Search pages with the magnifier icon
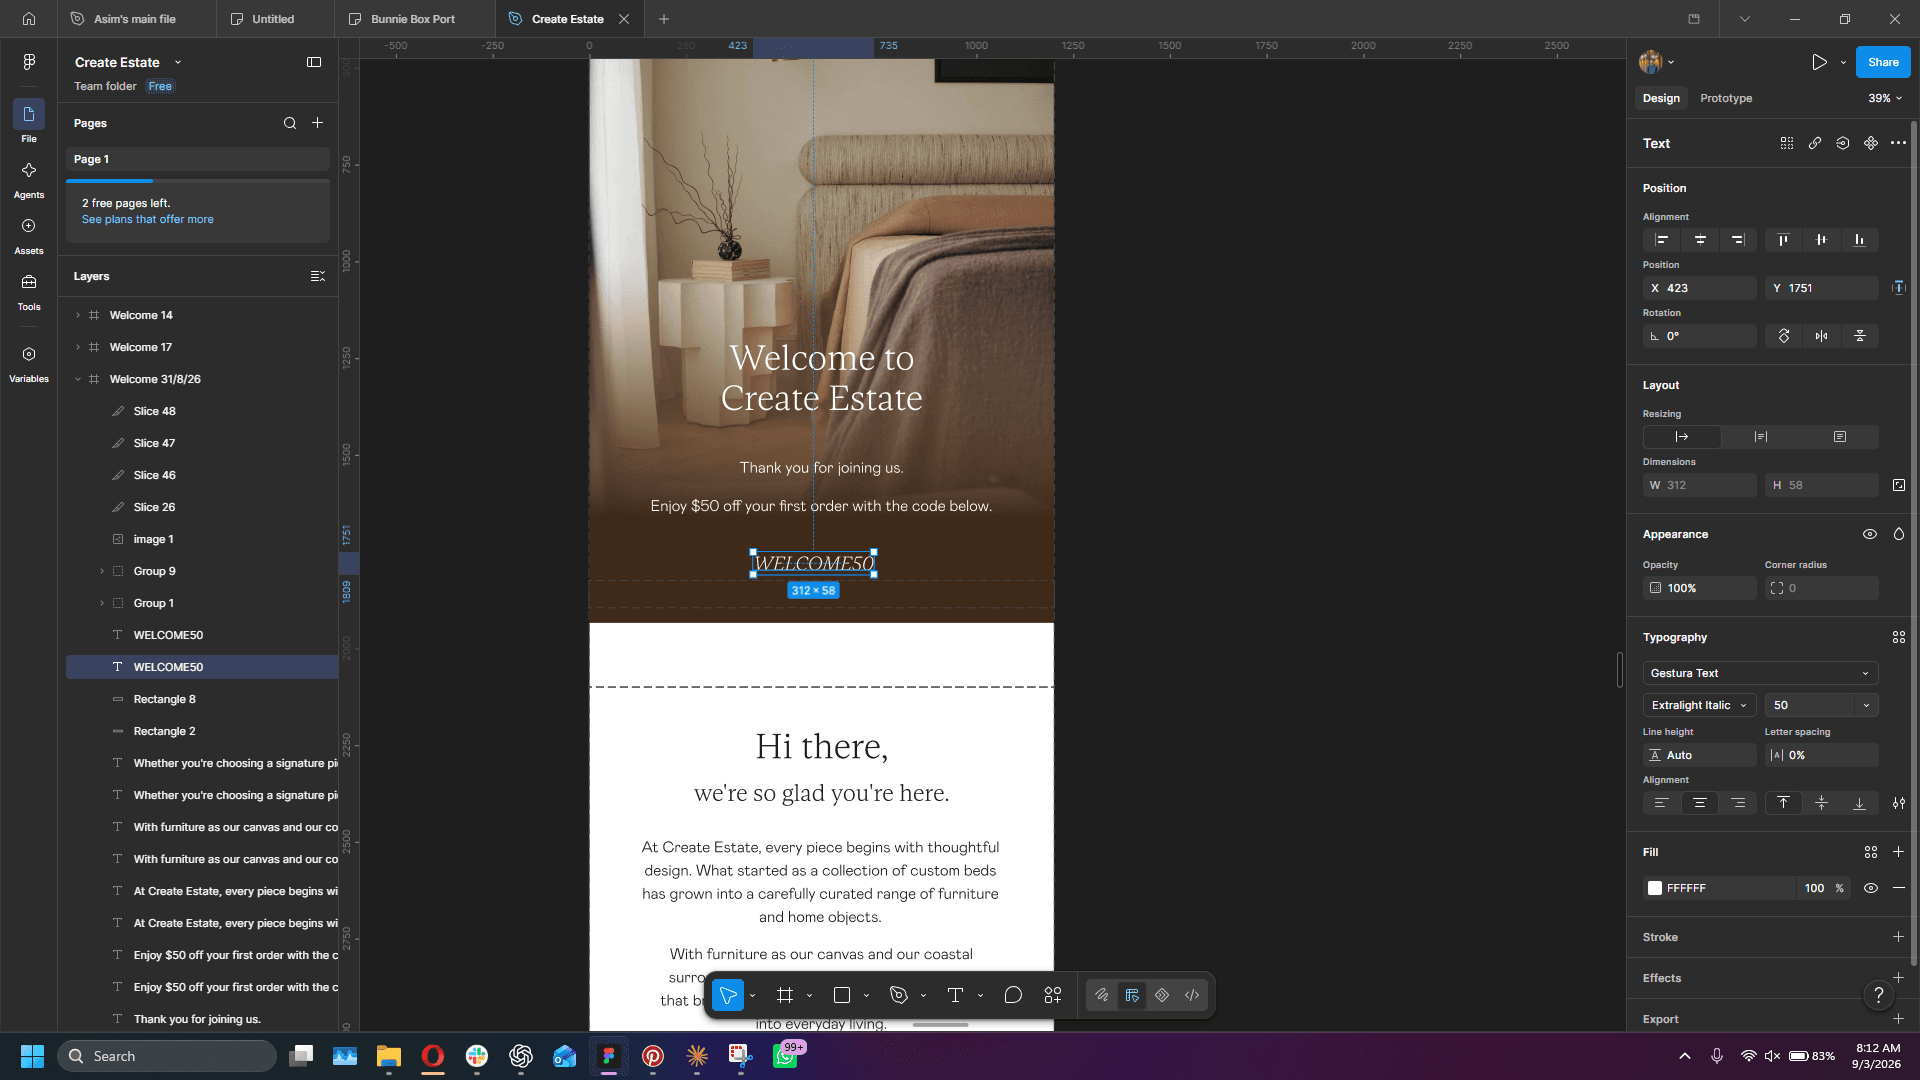Screen dimensions: 1920x1080 click(290, 123)
